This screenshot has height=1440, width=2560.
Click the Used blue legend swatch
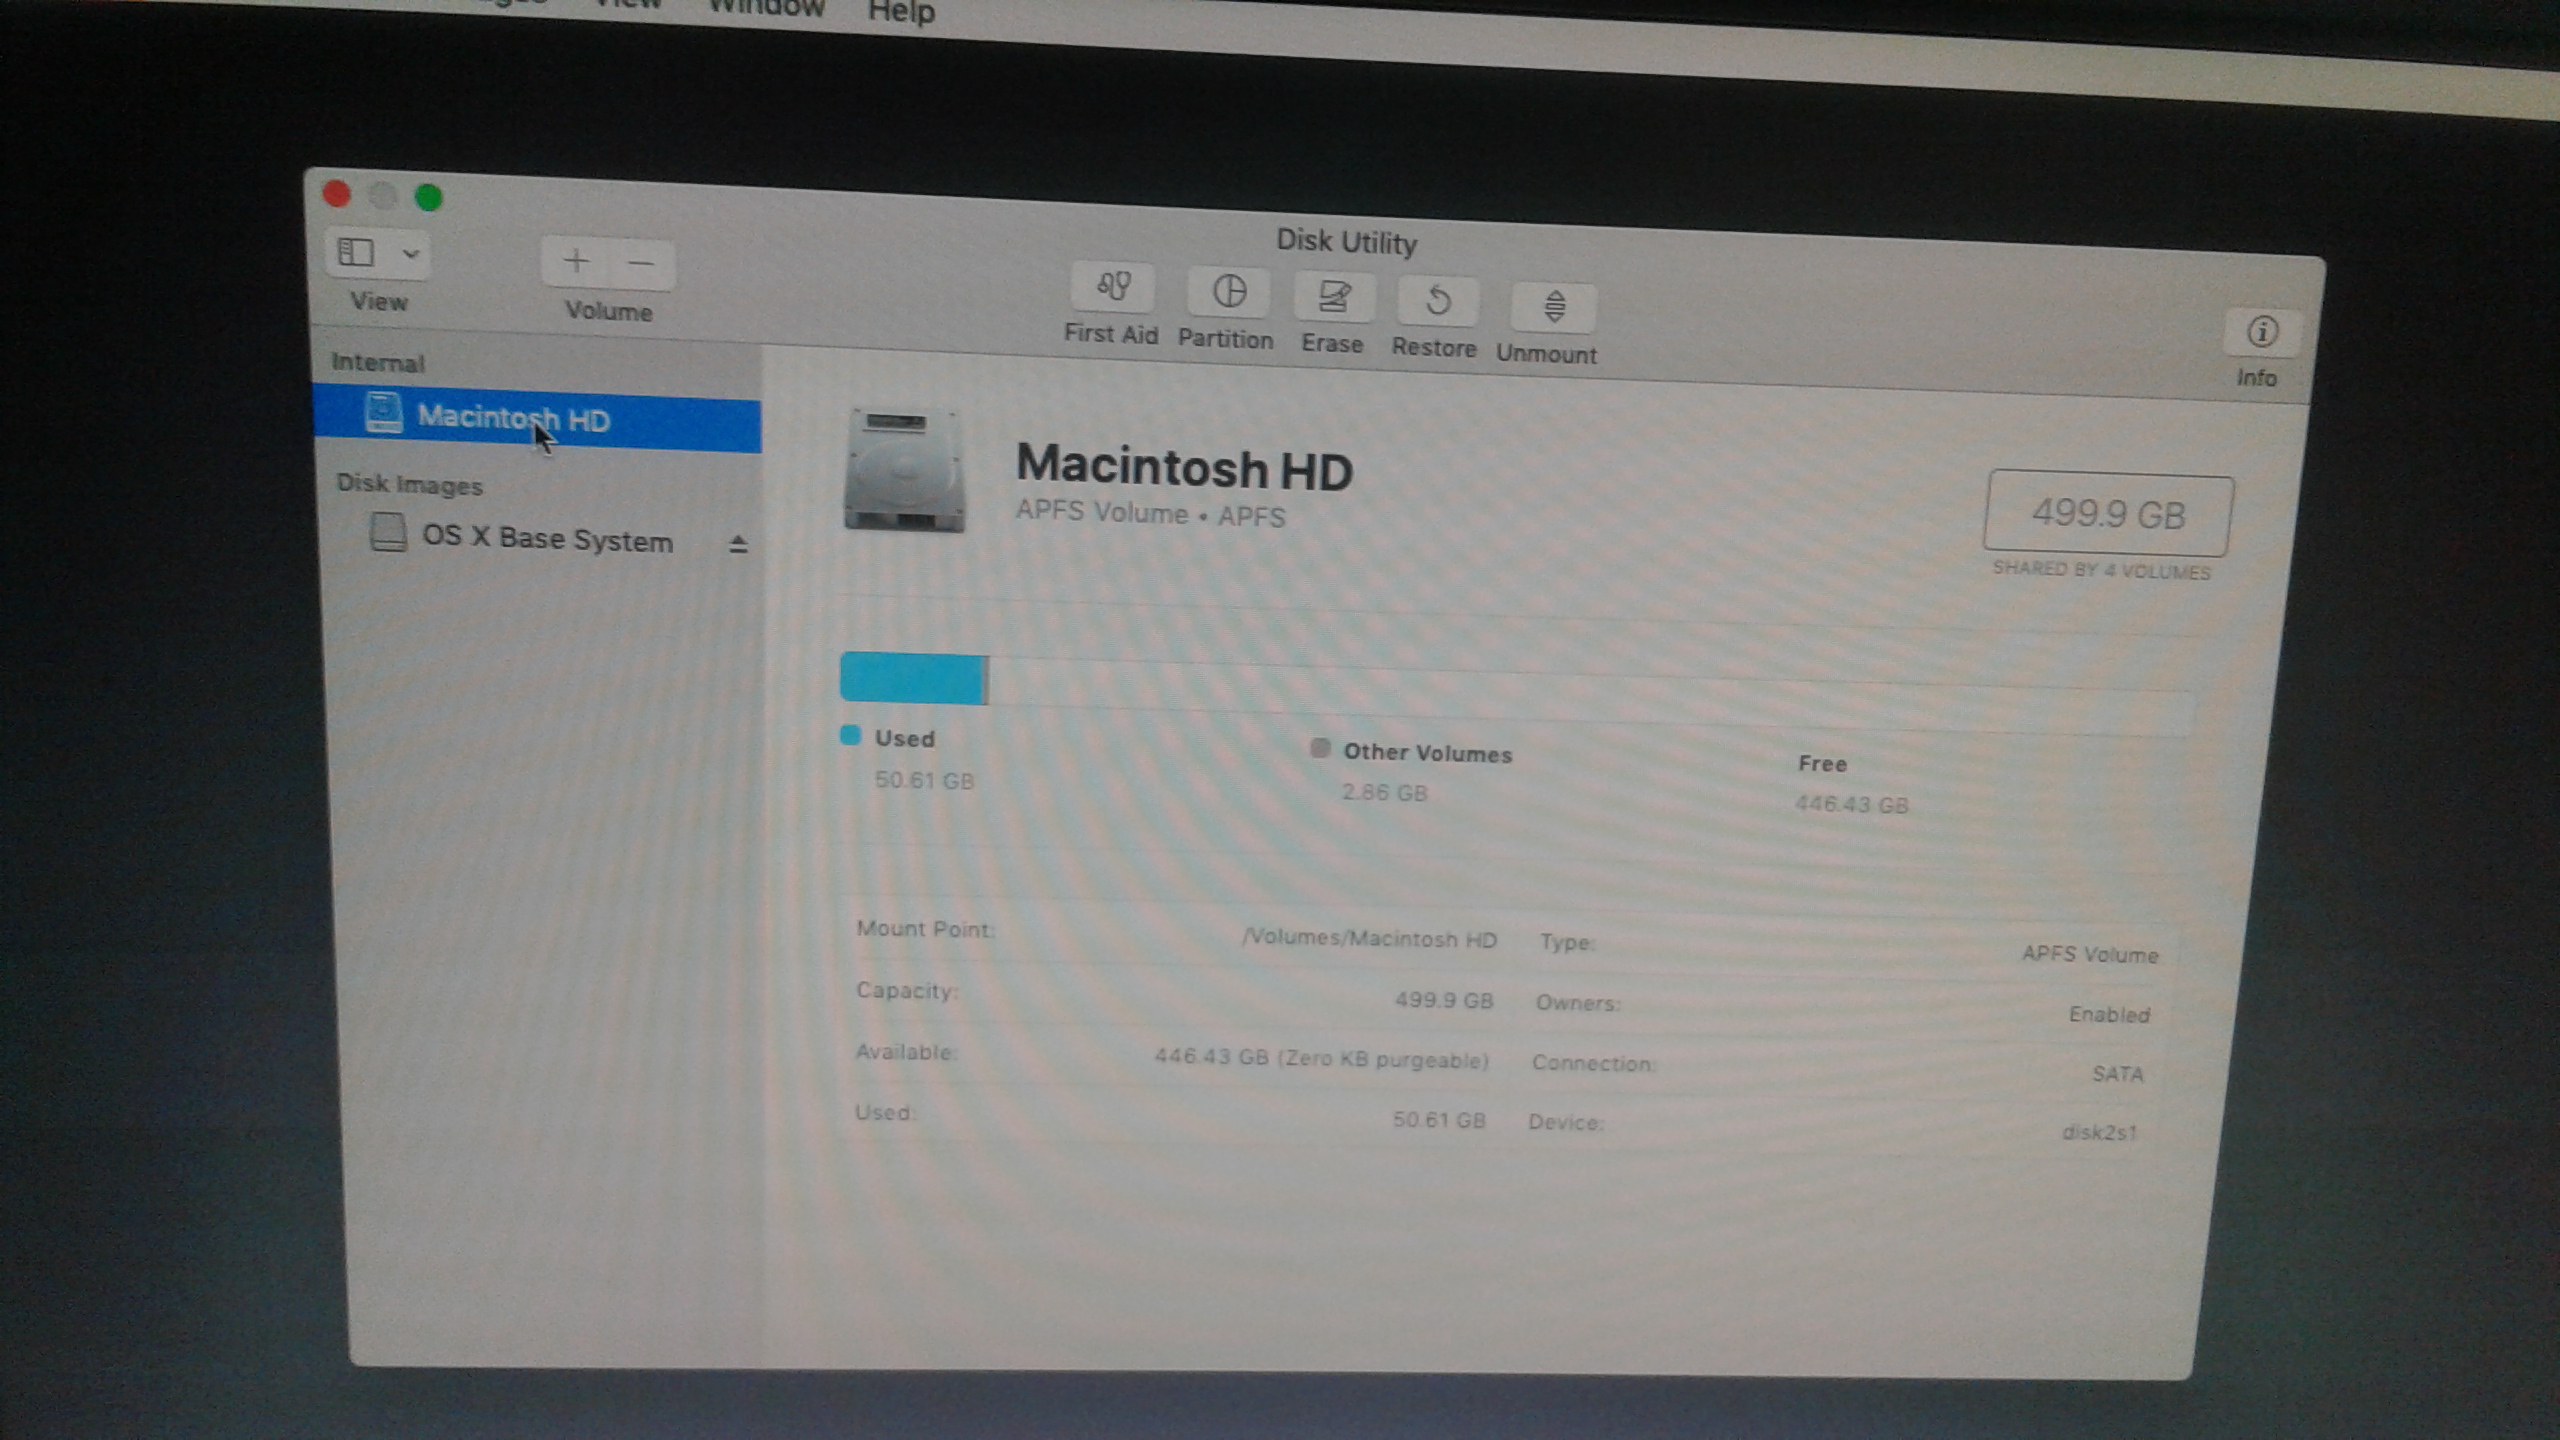point(850,735)
